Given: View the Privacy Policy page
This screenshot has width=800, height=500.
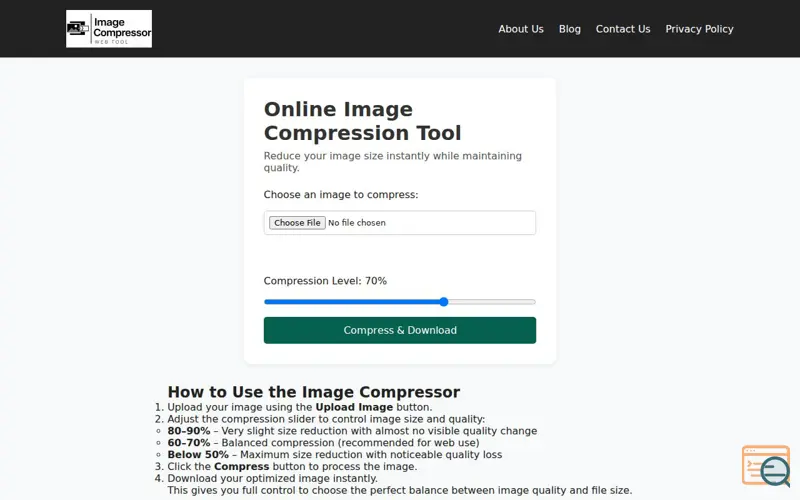Looking at the screenshot, I should [x=699, y=29].
